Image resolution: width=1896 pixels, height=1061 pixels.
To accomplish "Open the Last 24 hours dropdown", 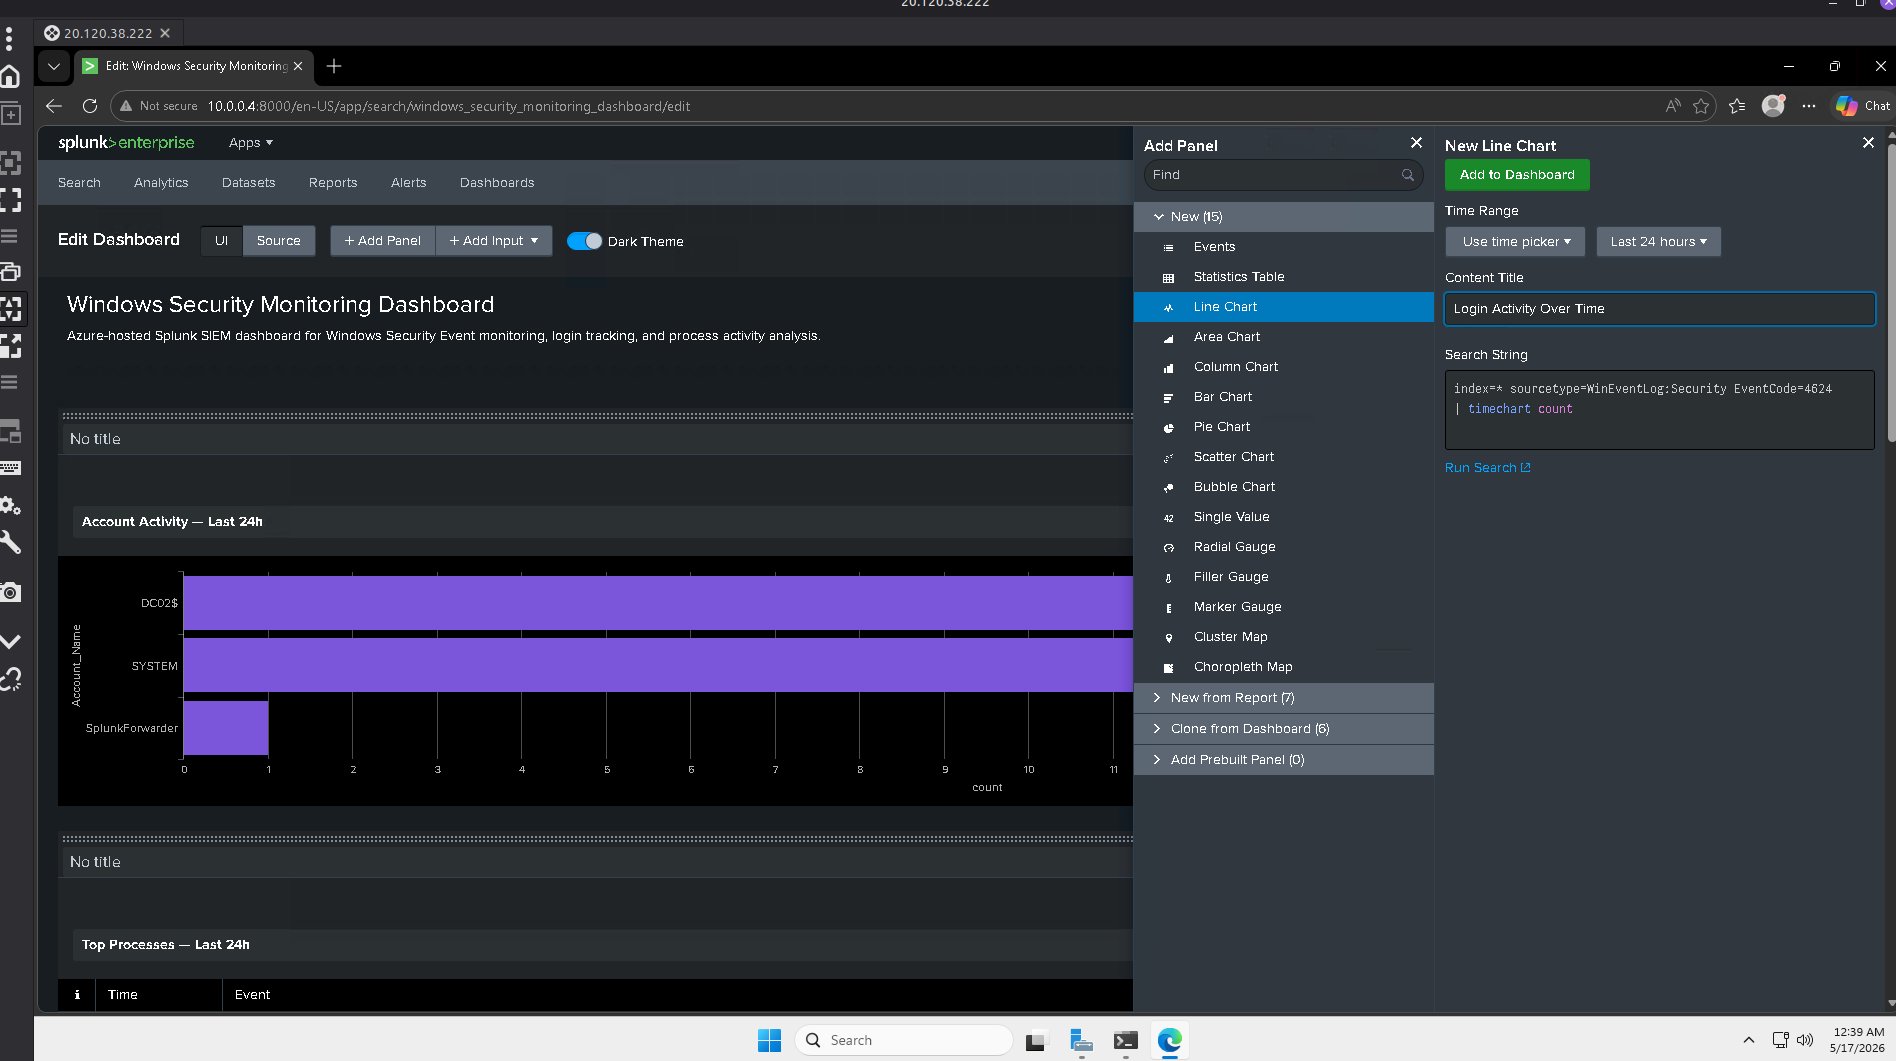I will 1658,242.
